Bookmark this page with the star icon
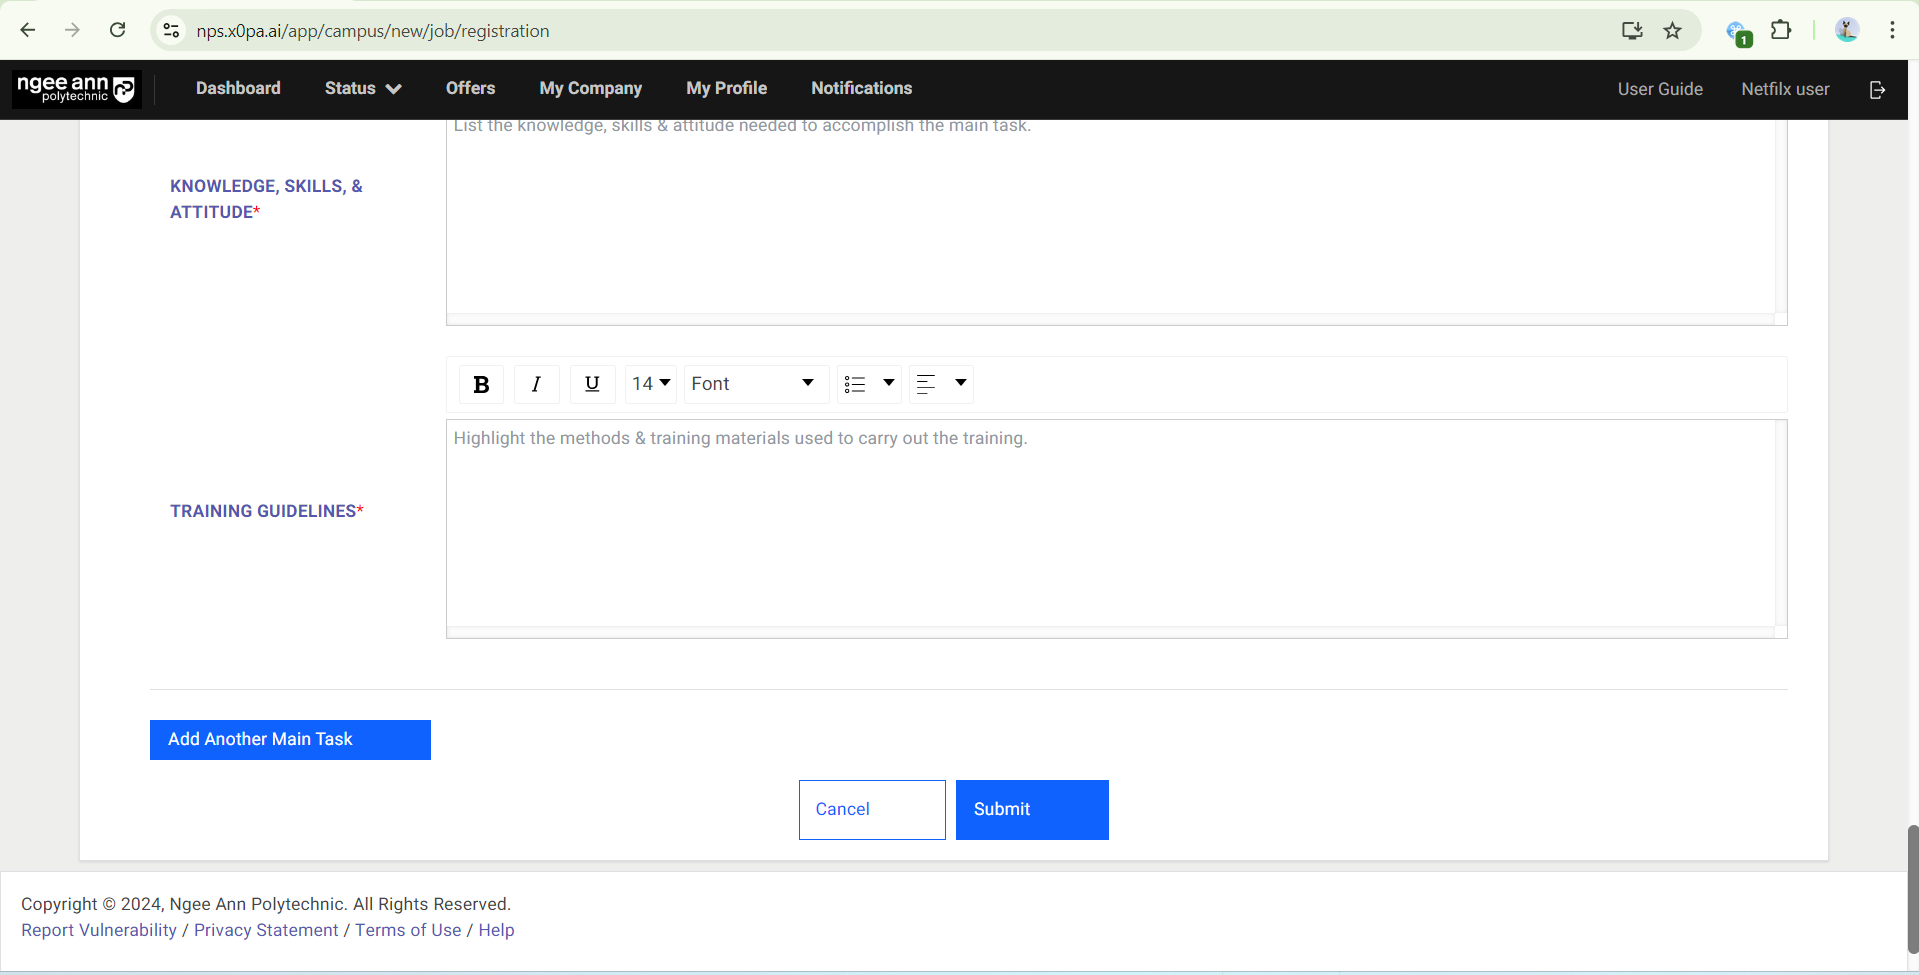This screenshot has width=1919, height=975. tap(1672, 31)
